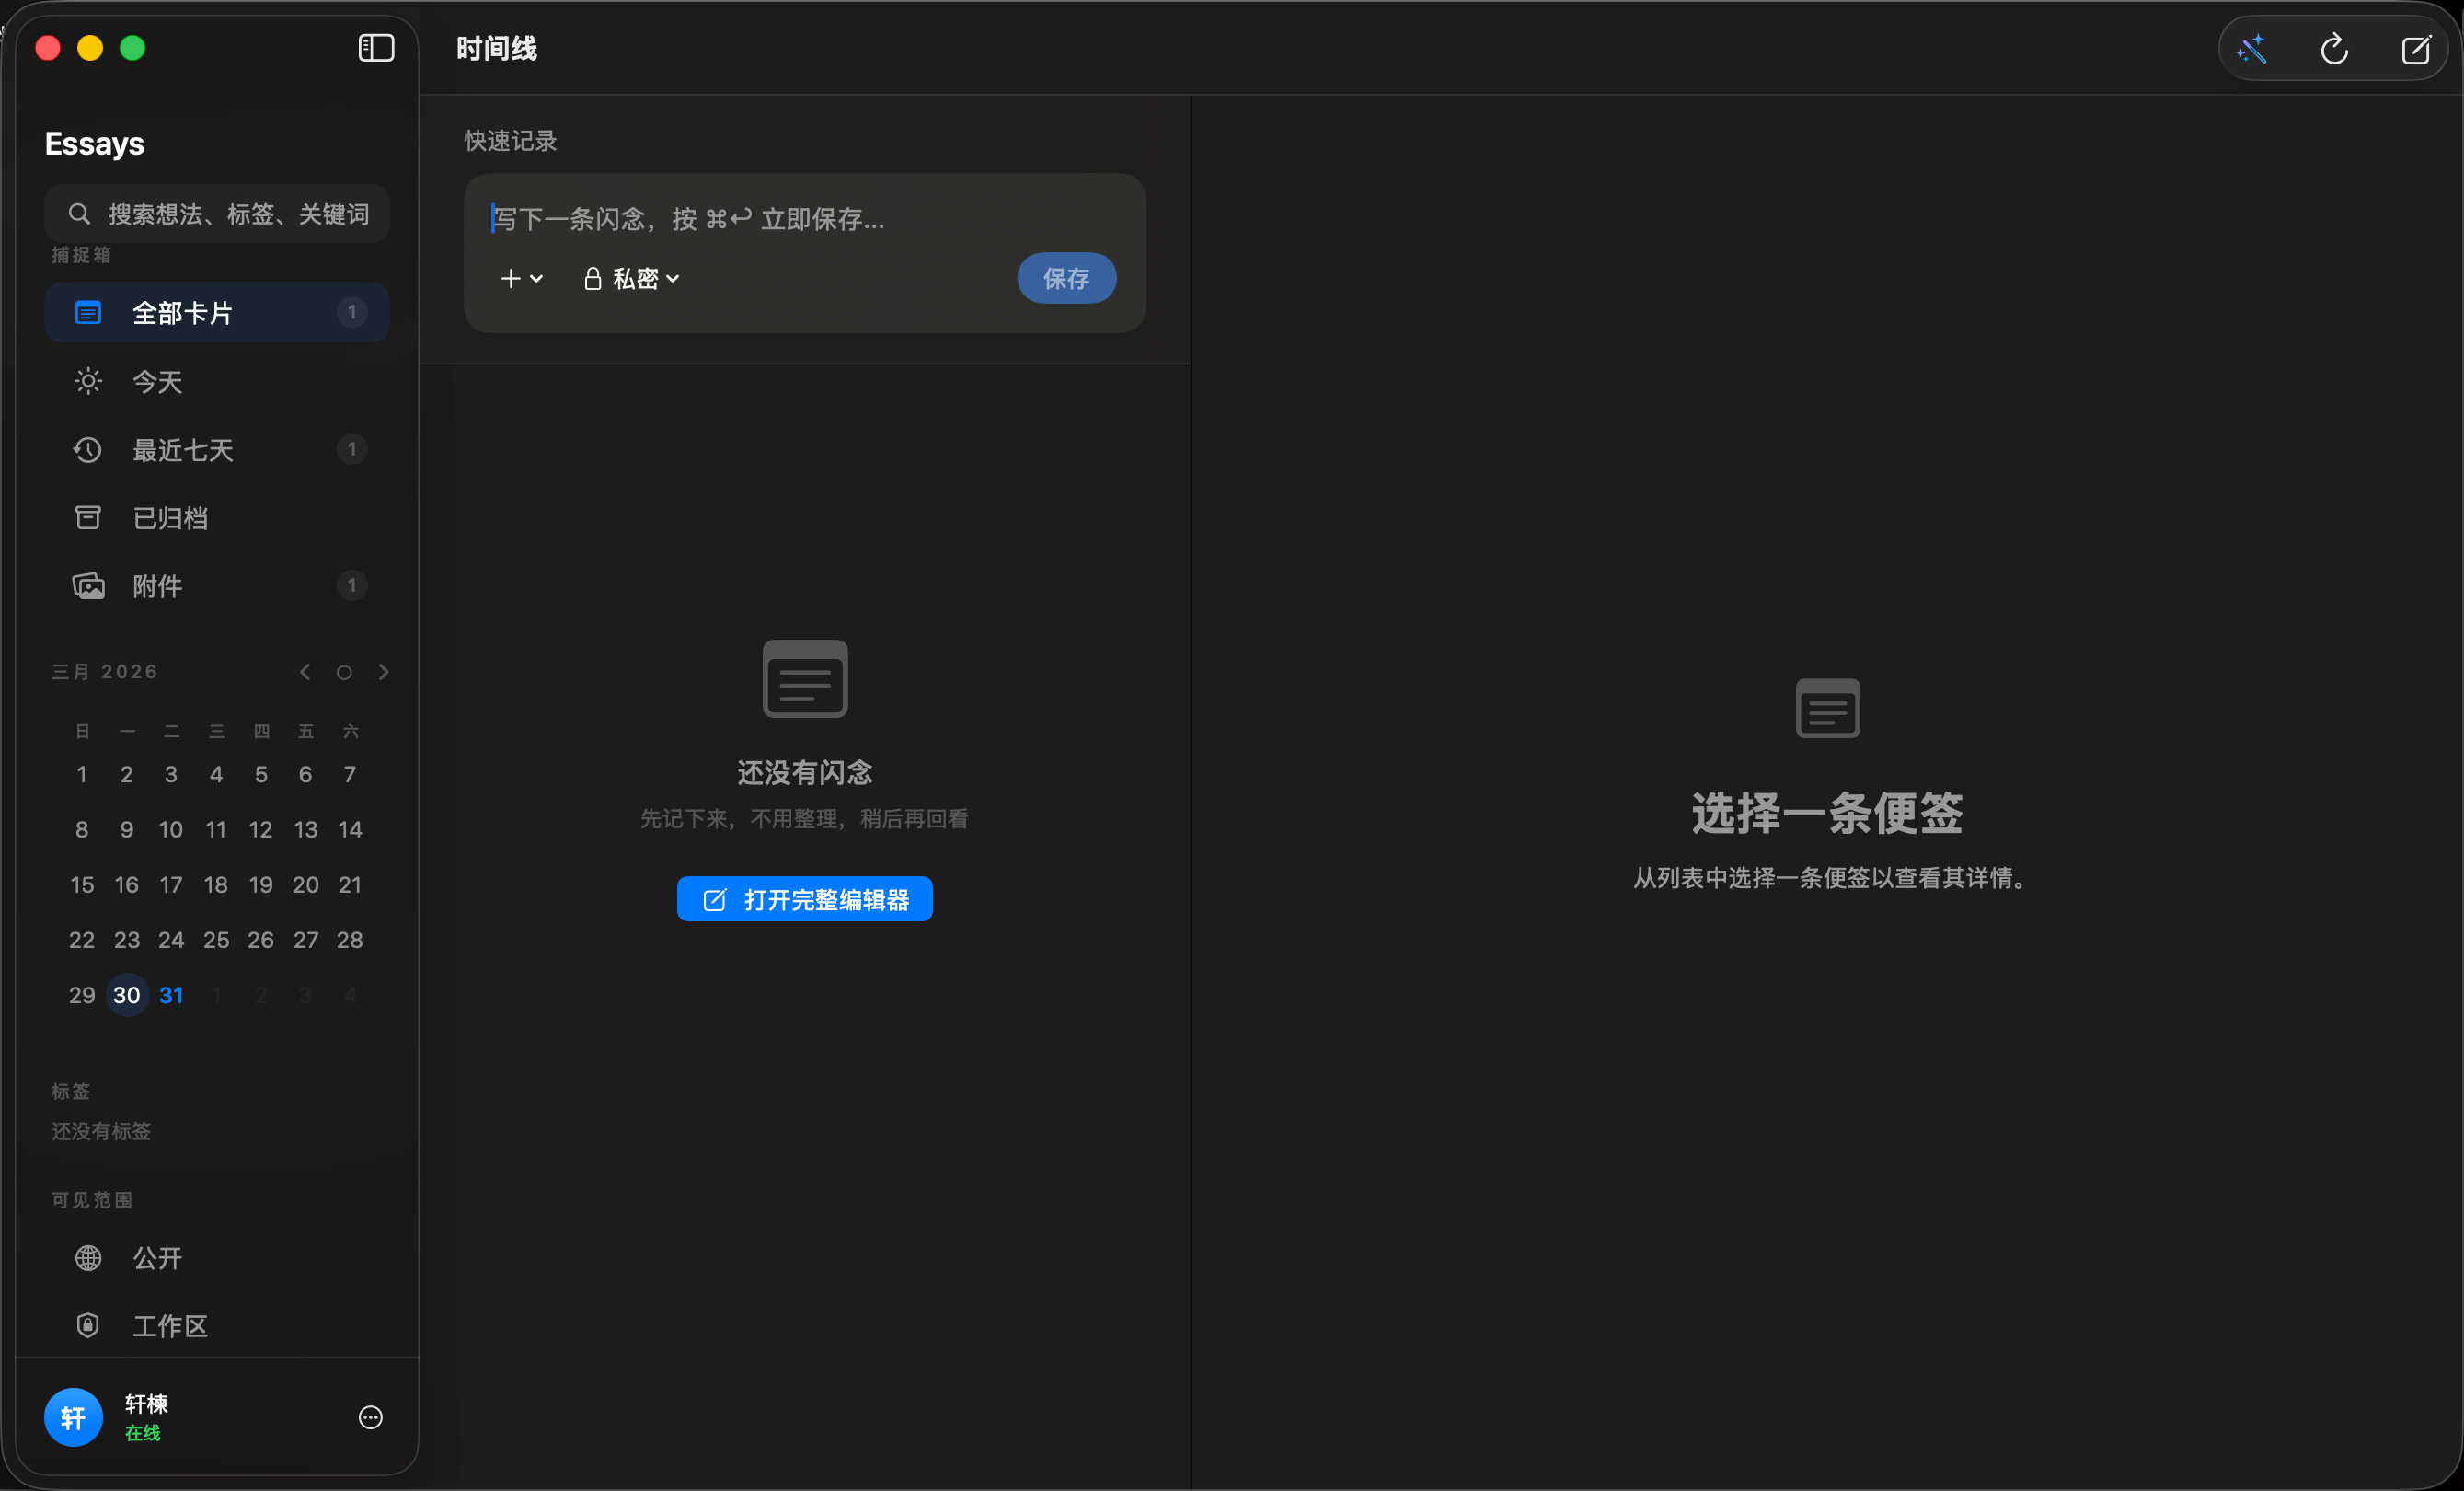Click the magic wand AI icon
The width and height of the screenshot is (2464, 1491).
pyautogui.click(x=2252, y=48)
